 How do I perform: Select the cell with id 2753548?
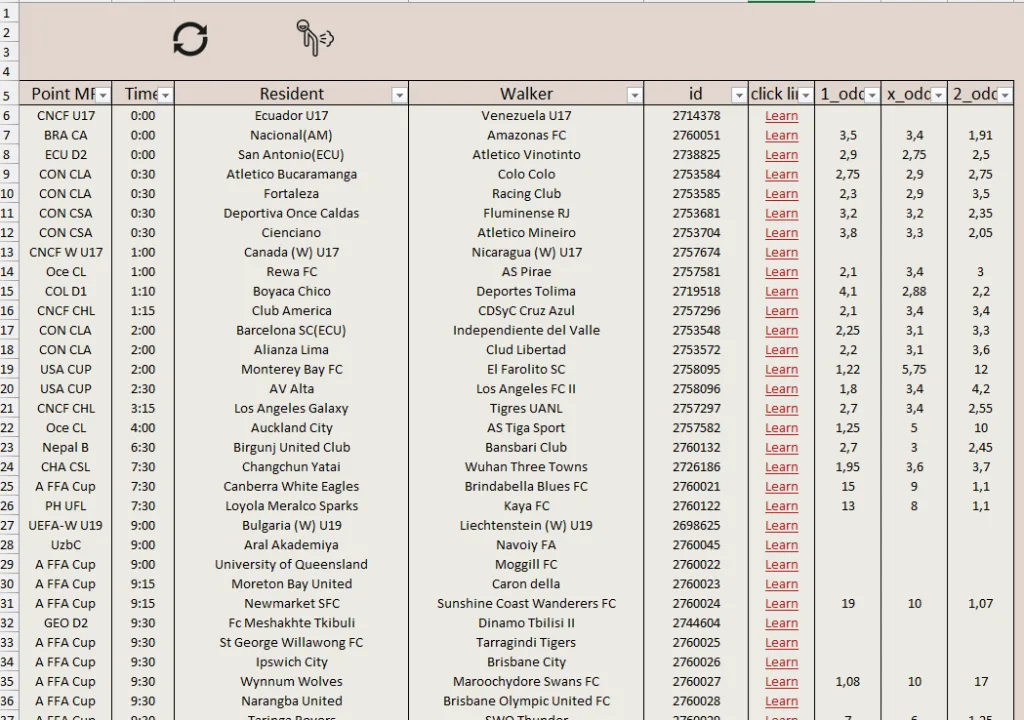click(696, 331)
